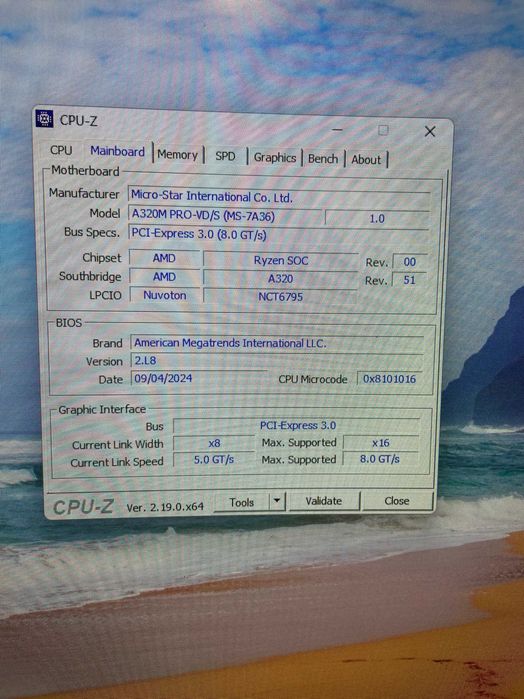Click the CPU-Z app icon in title bar
The width and height of the screenshot is (524, 699).
(x=44, y=119)
